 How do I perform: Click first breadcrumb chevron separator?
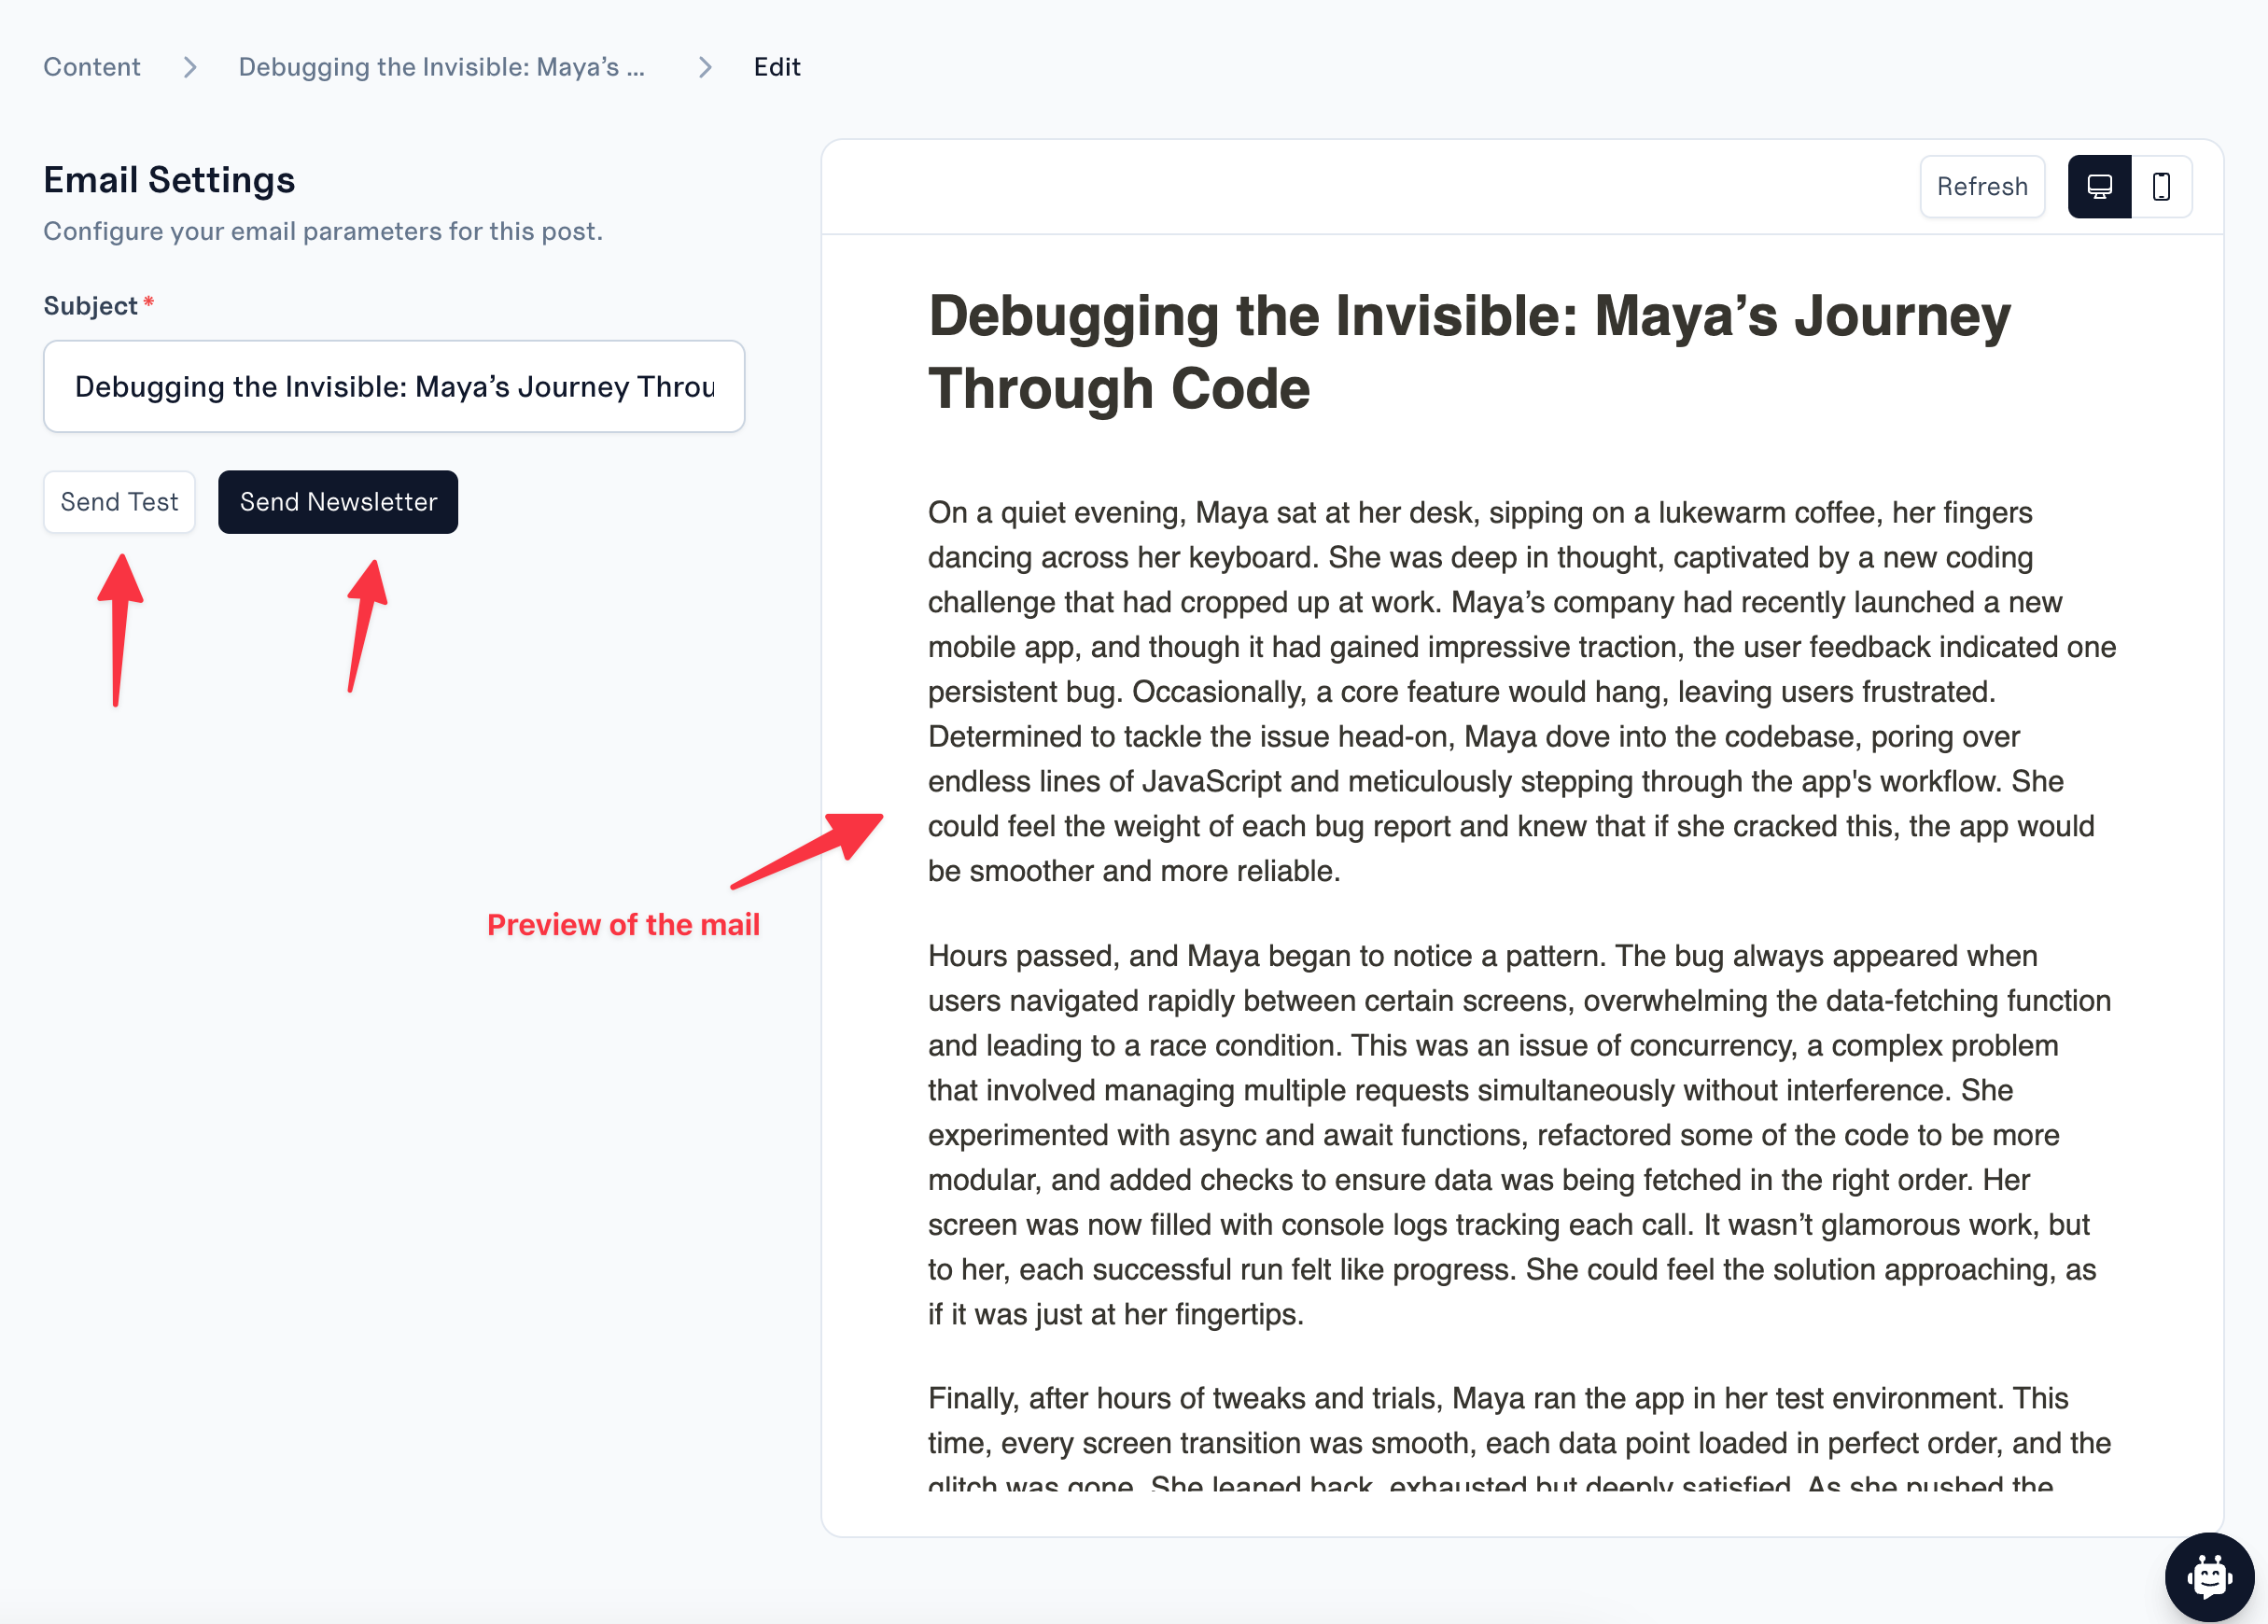[x=190, y=67]
